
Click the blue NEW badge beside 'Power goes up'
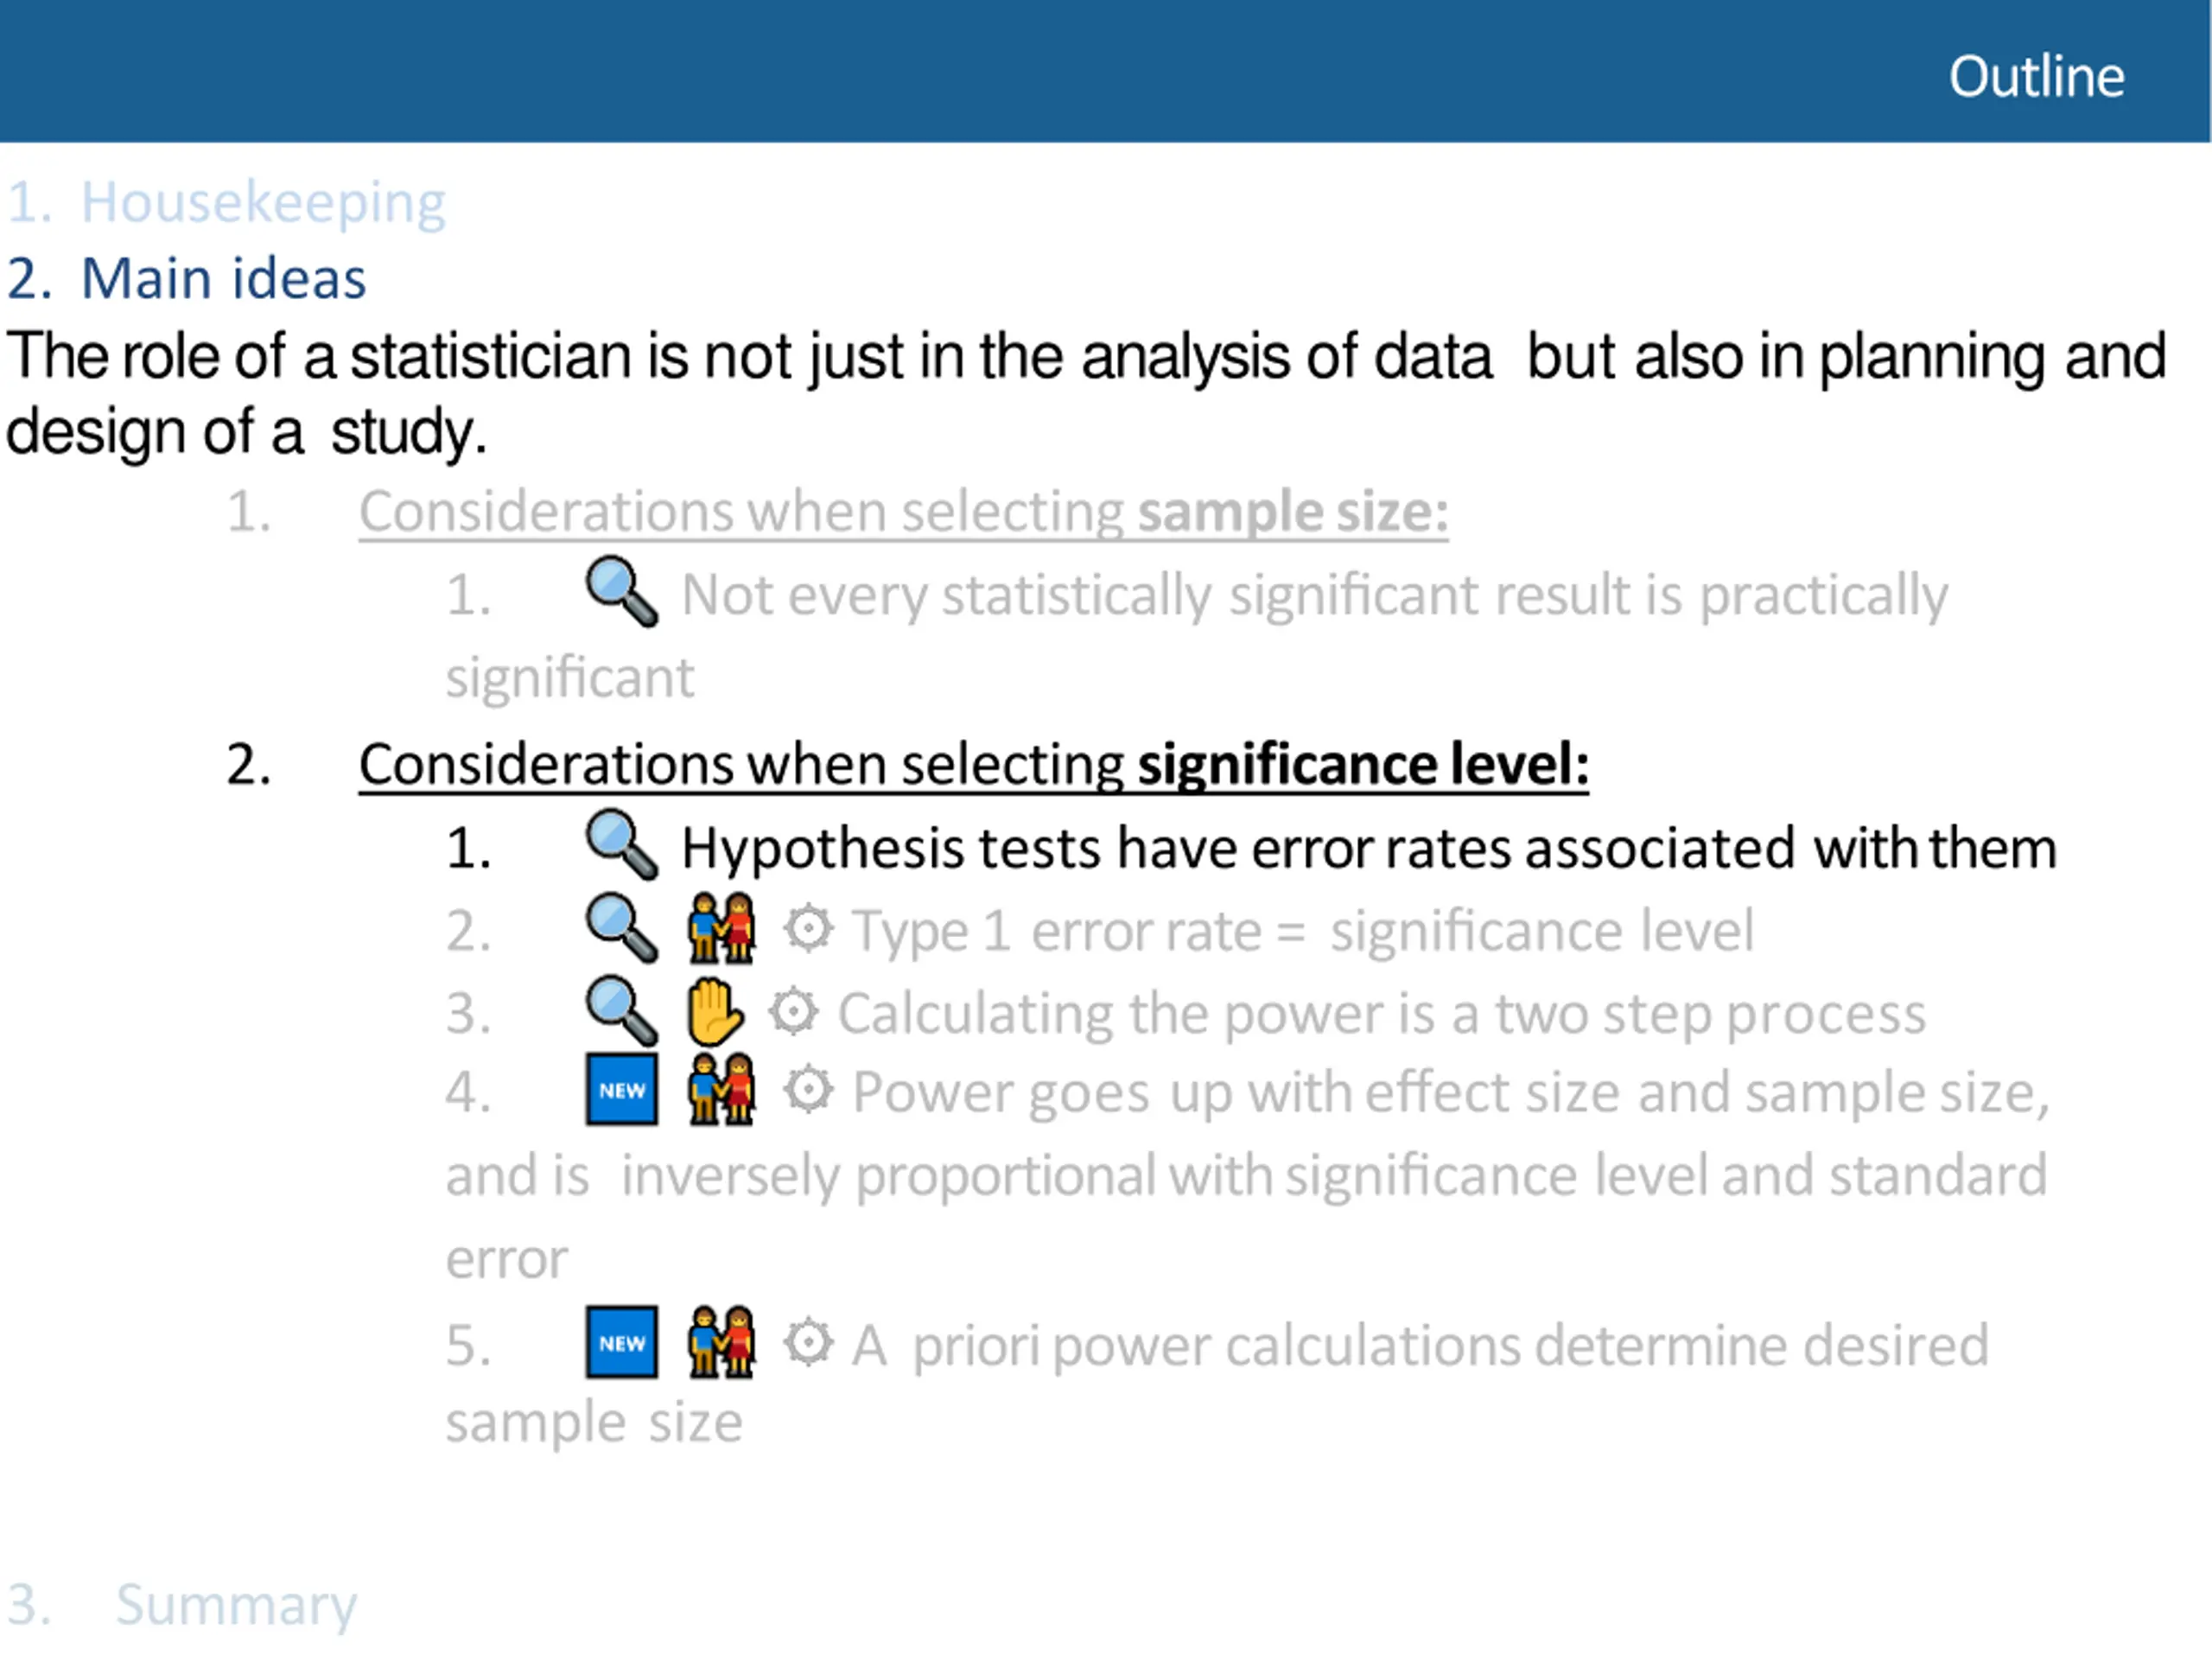[622, 1089]
